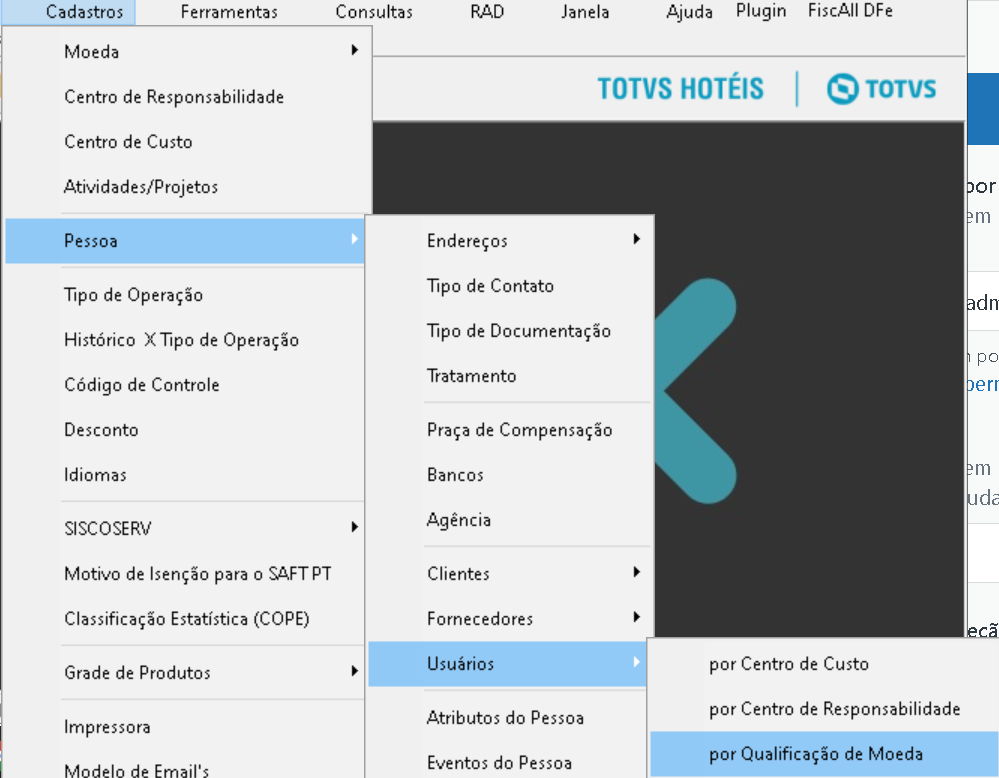999x778 pixels.
Task: Select Endereços in Pessoa submenu
Action: (x=510, y=241)
